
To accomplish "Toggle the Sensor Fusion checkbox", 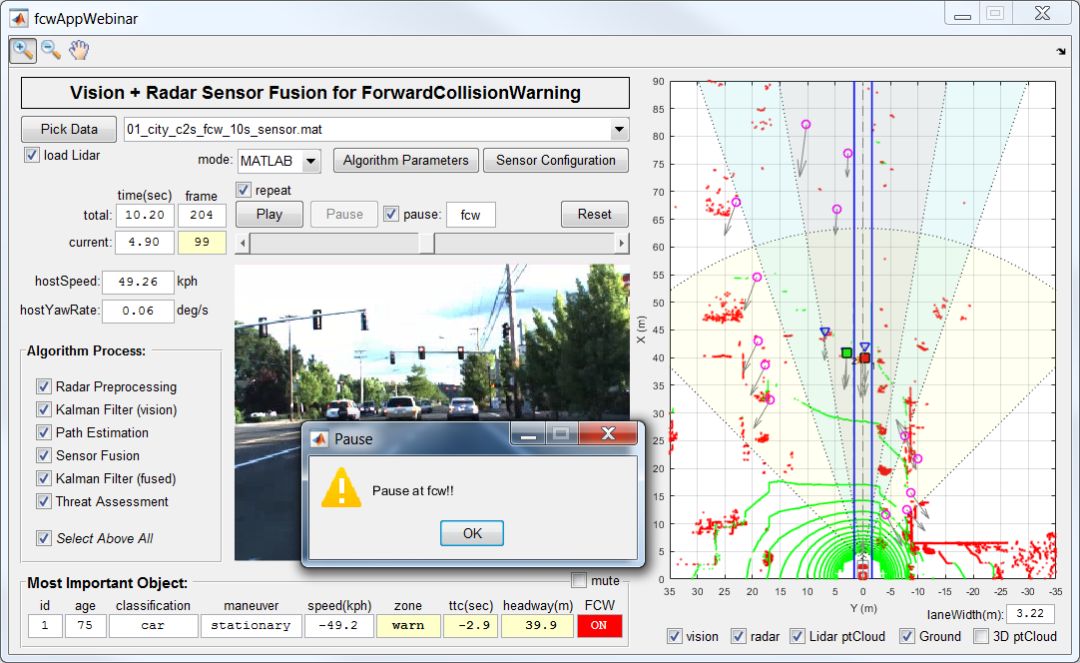I will pos(44,455).
